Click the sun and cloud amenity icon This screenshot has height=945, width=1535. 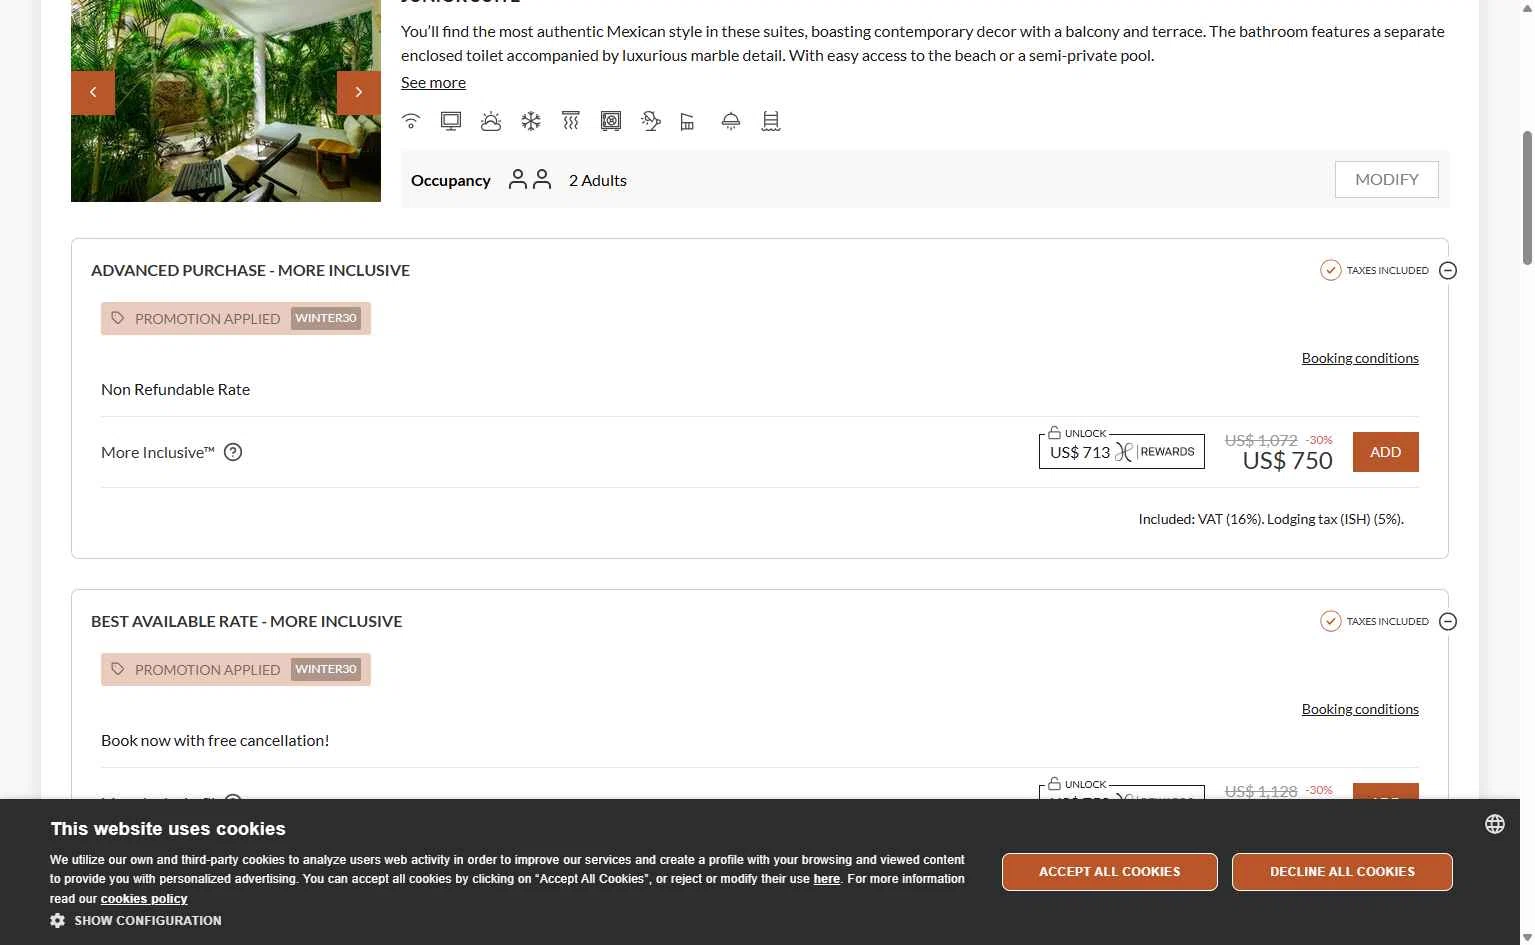(x=491, y=121)
